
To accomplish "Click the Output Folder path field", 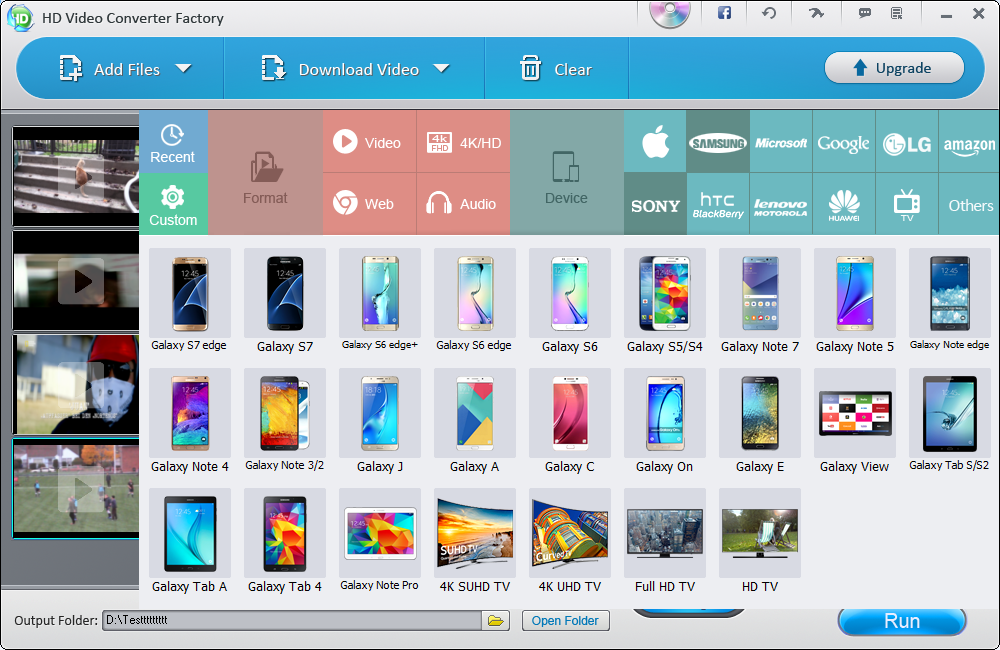I will pos(292,620).
